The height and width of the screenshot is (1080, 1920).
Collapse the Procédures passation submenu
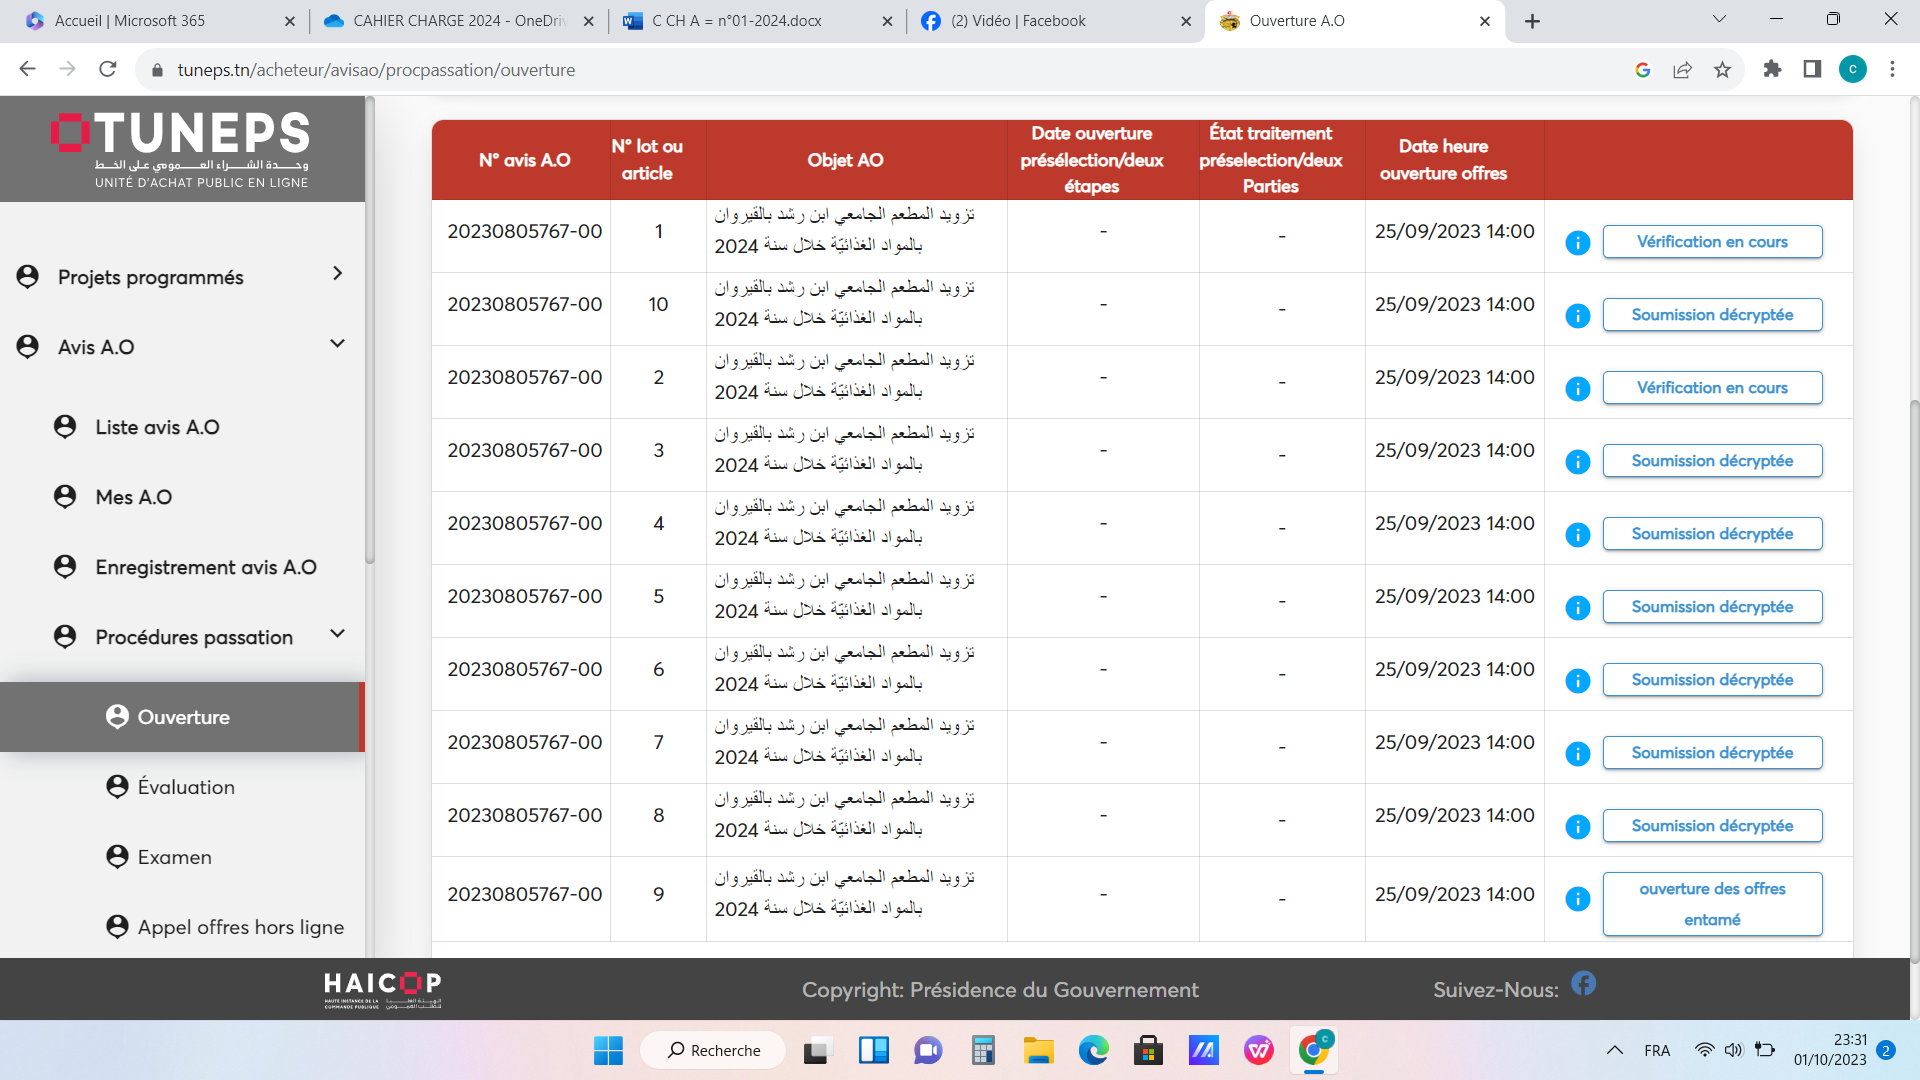337,634
